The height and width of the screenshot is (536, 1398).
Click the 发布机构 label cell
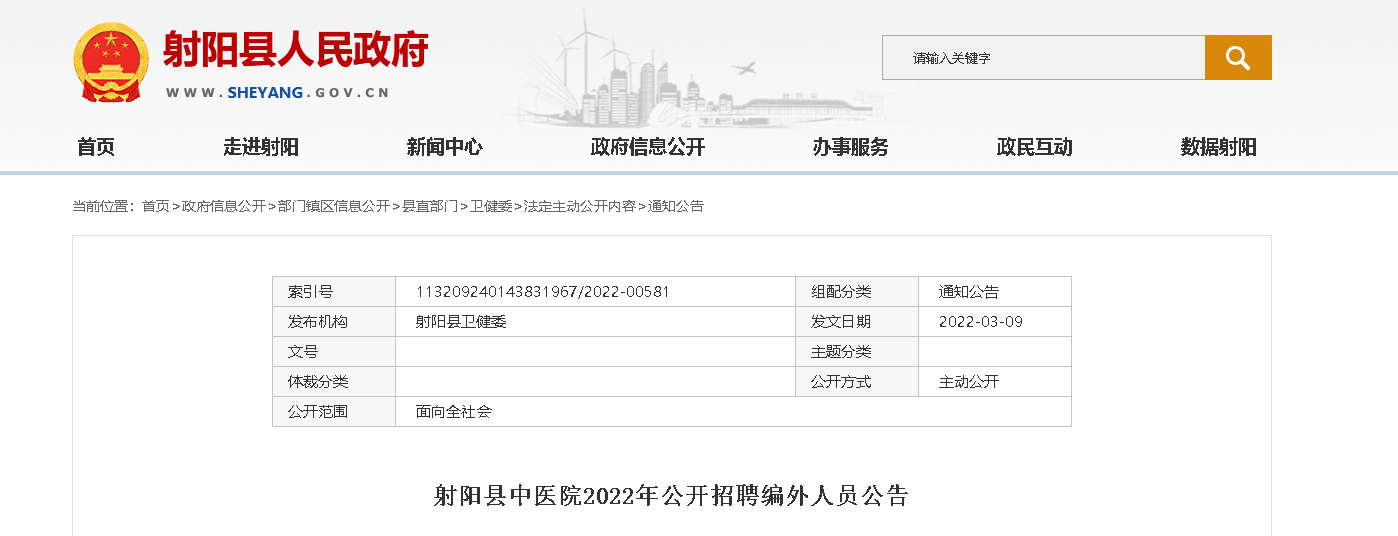tap(334, 322)
